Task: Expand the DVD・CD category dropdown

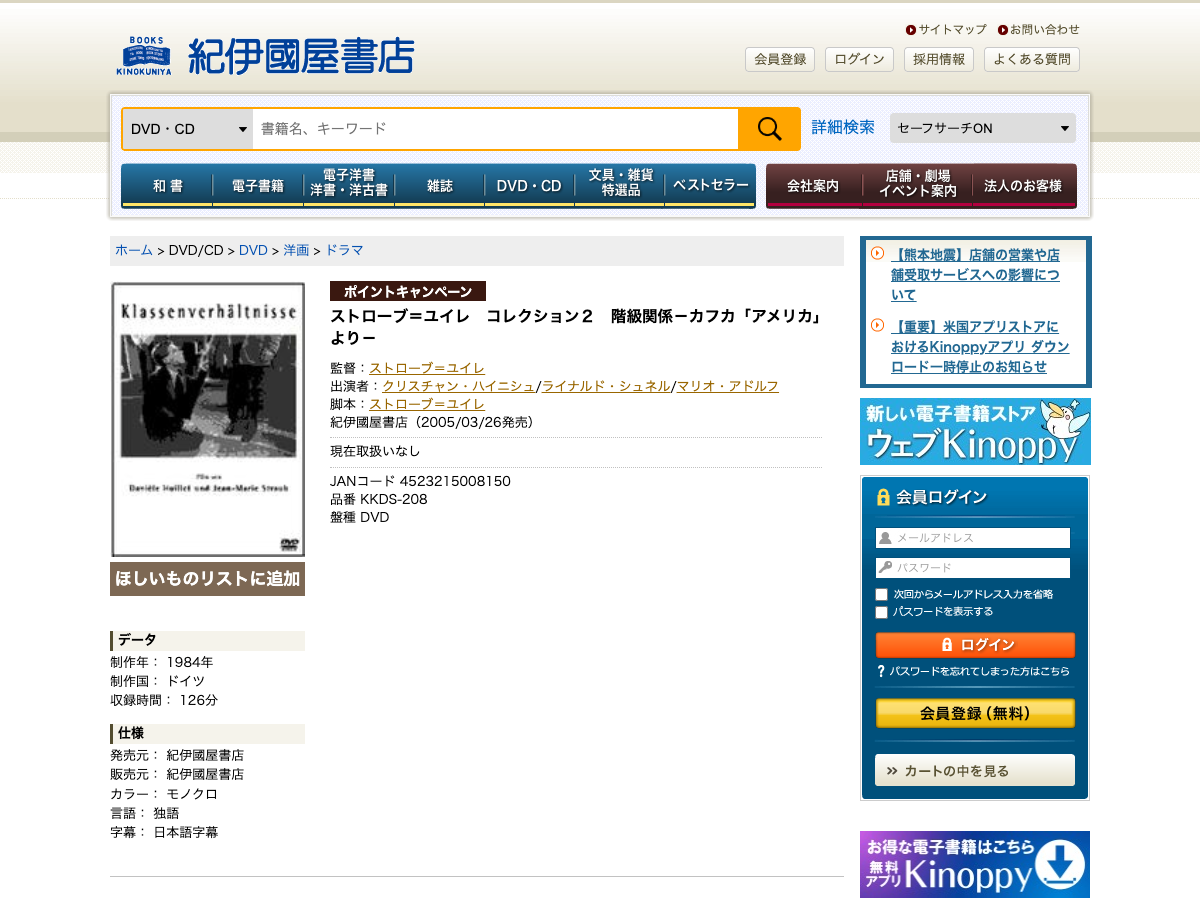Action: click(x=188, y=129)
